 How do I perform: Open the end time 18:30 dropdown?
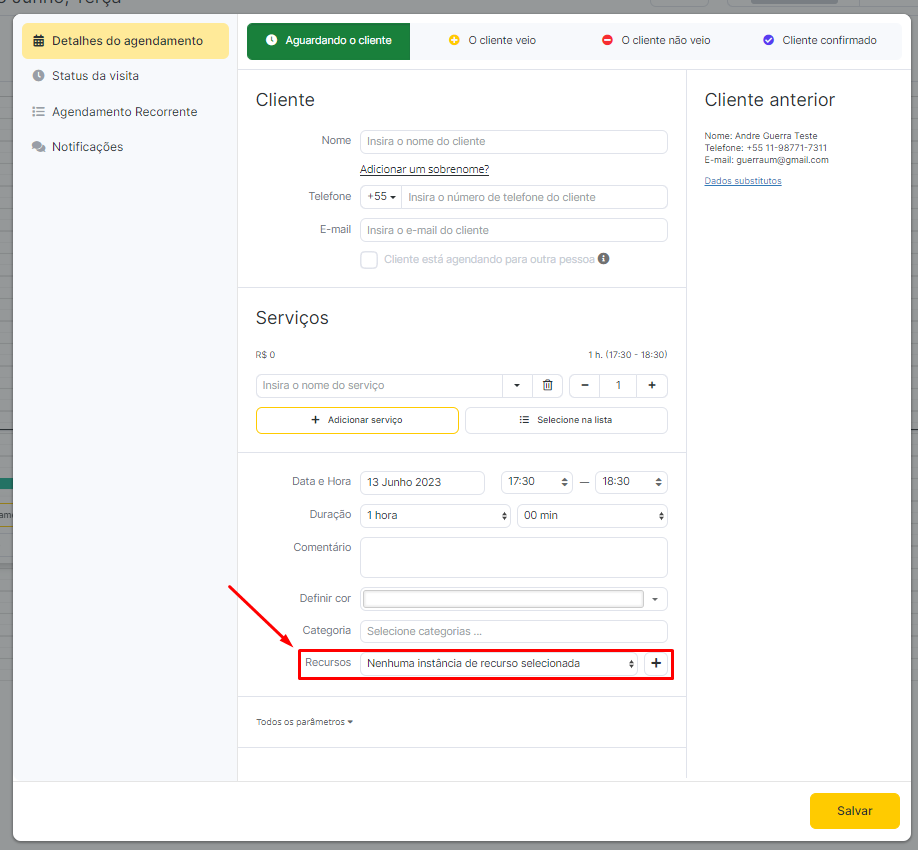pos(631,482)
